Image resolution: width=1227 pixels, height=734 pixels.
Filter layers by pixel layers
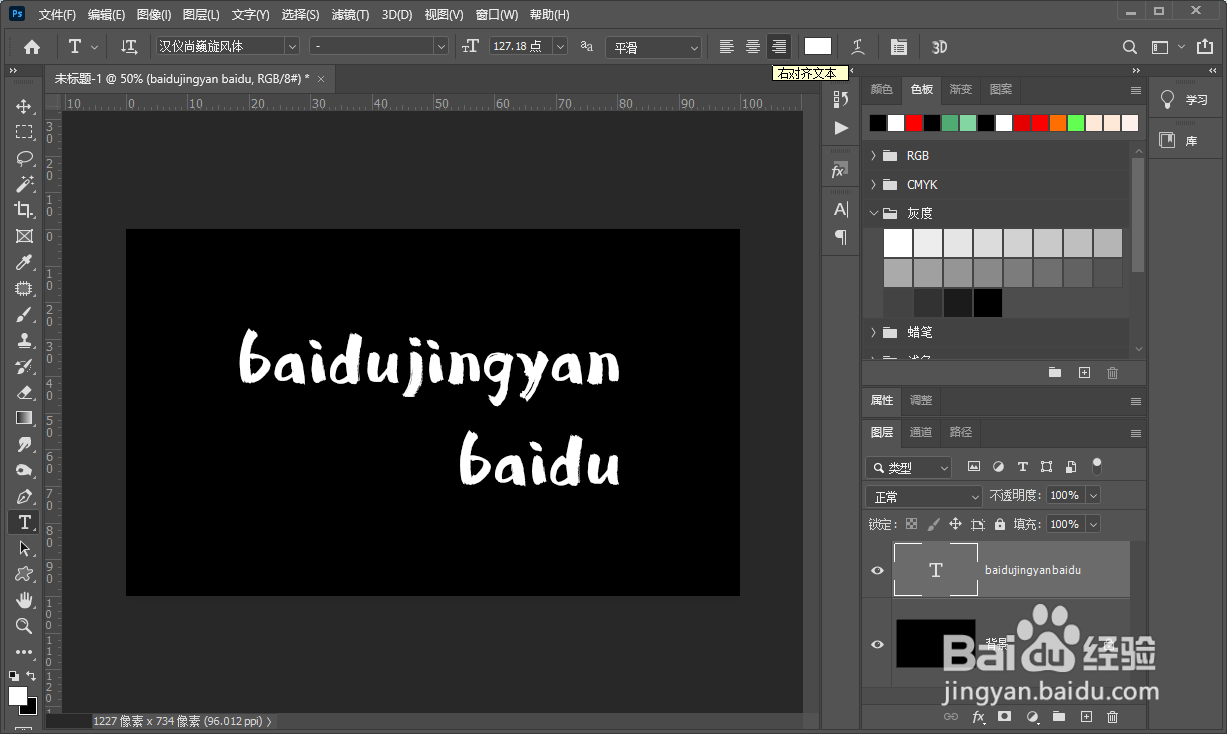pyautogui.click(x=973, y=467)
